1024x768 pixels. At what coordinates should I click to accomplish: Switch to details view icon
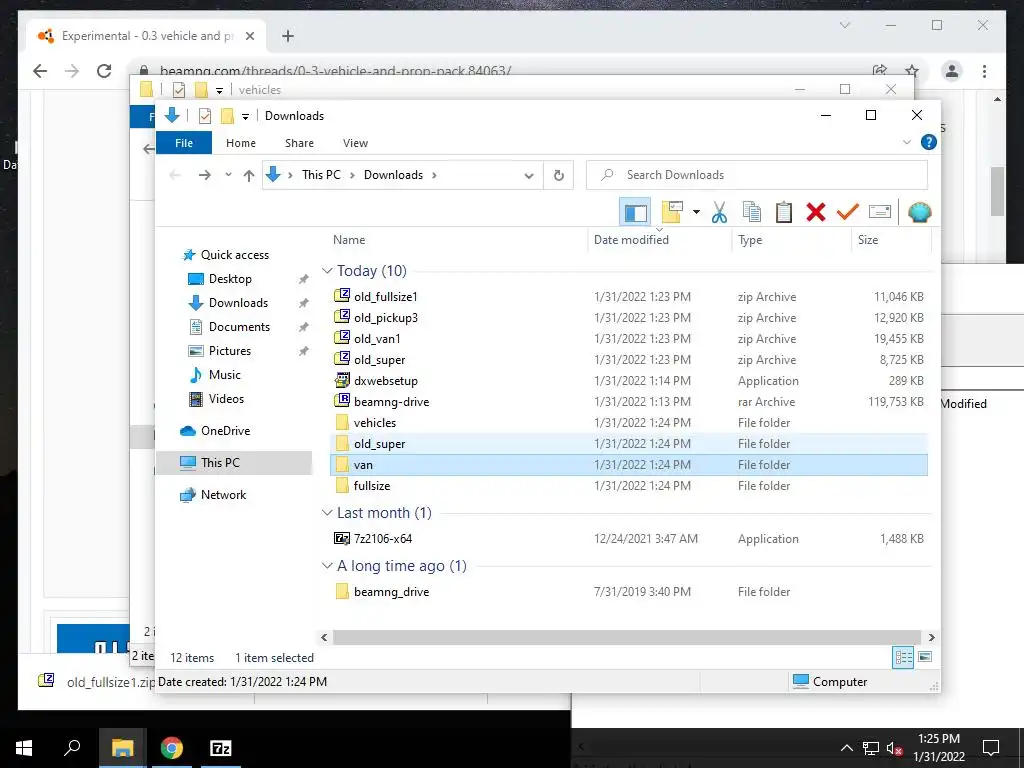coord(903,657)
